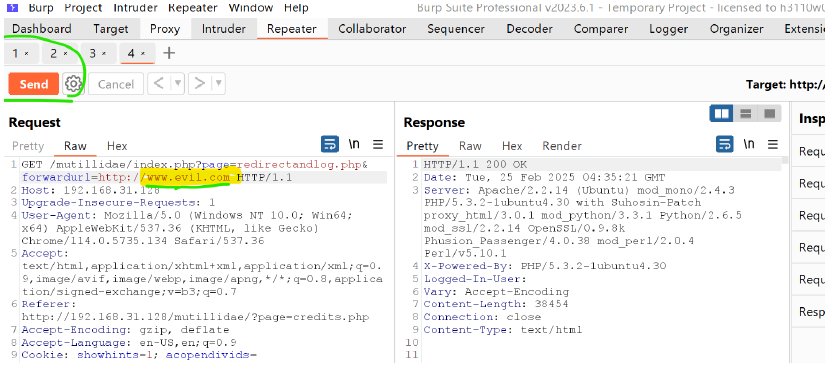The height and width of the screenshot is (367, 829).
Task: Click the forwardurl value www.evil.com
Action: [188, 178]
